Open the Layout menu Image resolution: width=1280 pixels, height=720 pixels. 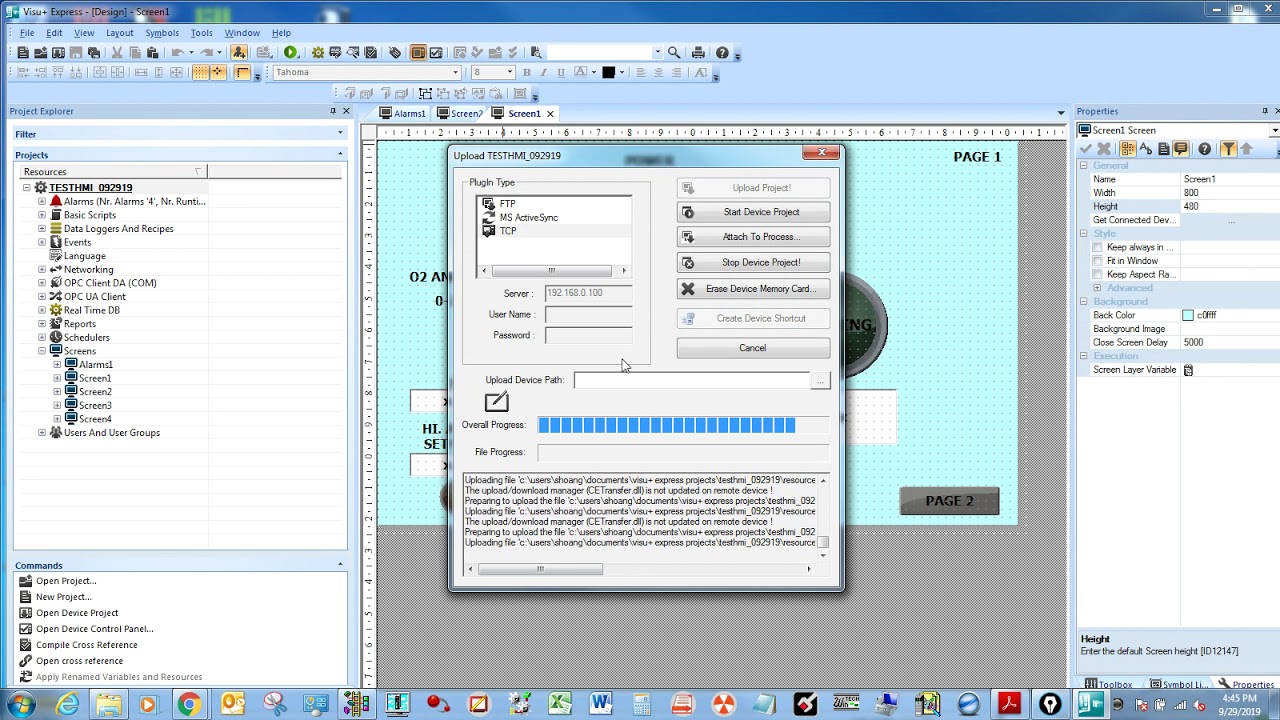coord(119,33)
